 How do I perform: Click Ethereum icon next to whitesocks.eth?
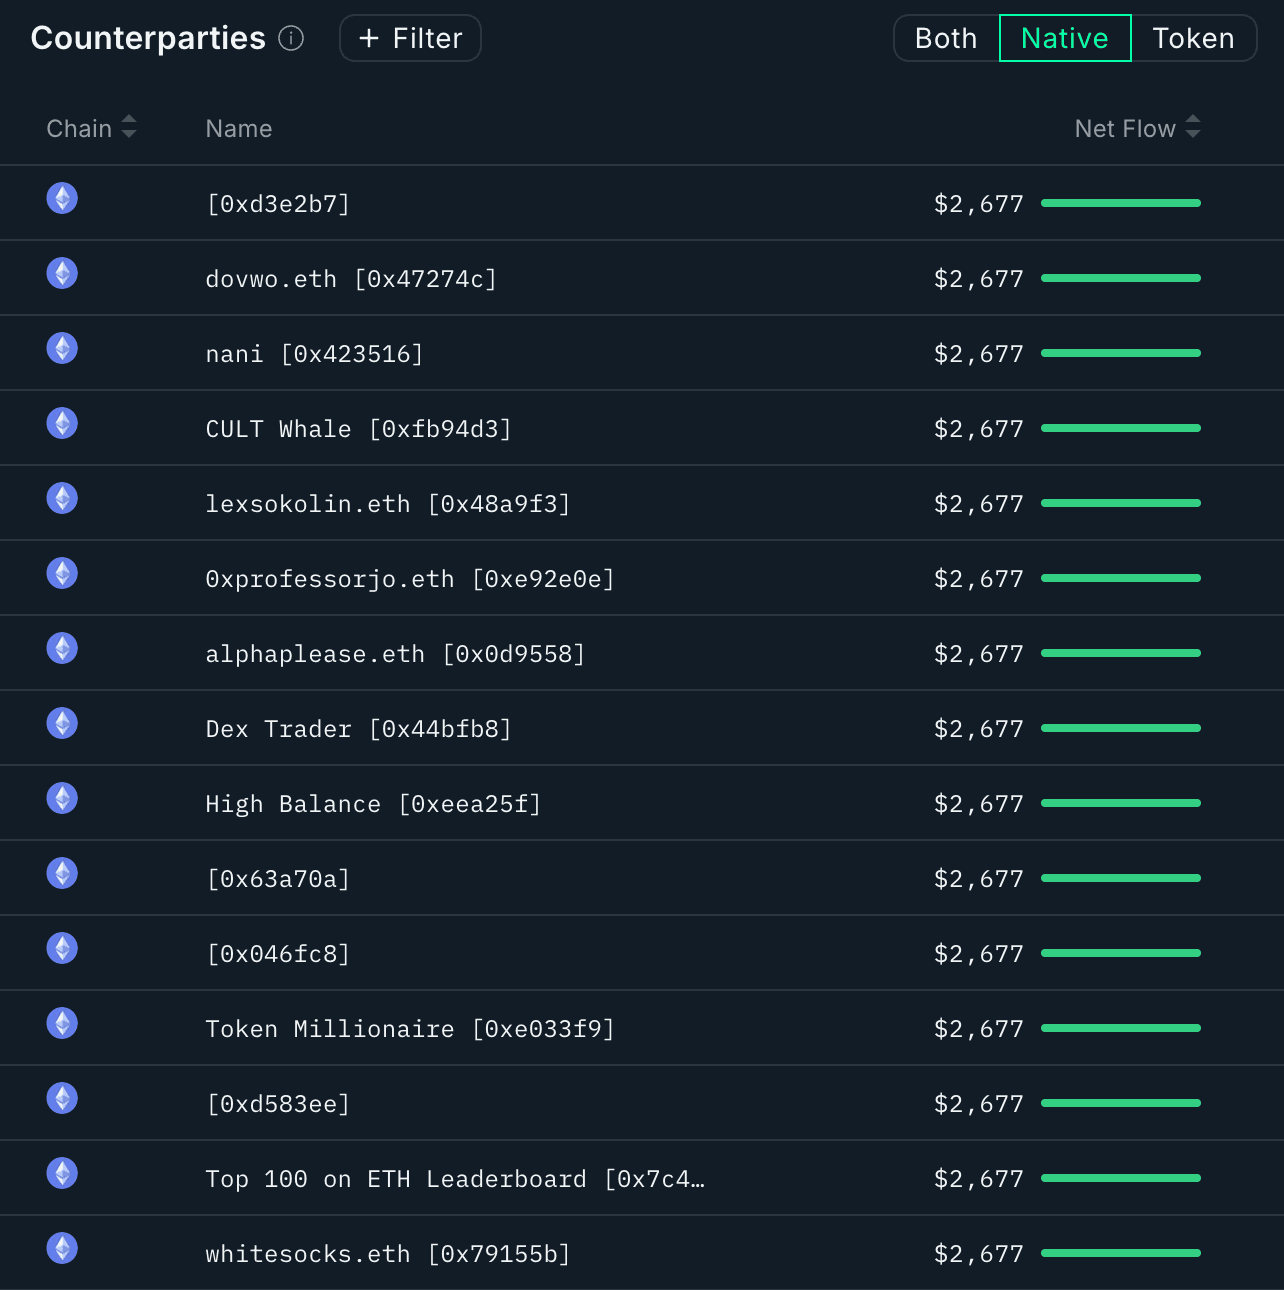[x=62, y=1248]
